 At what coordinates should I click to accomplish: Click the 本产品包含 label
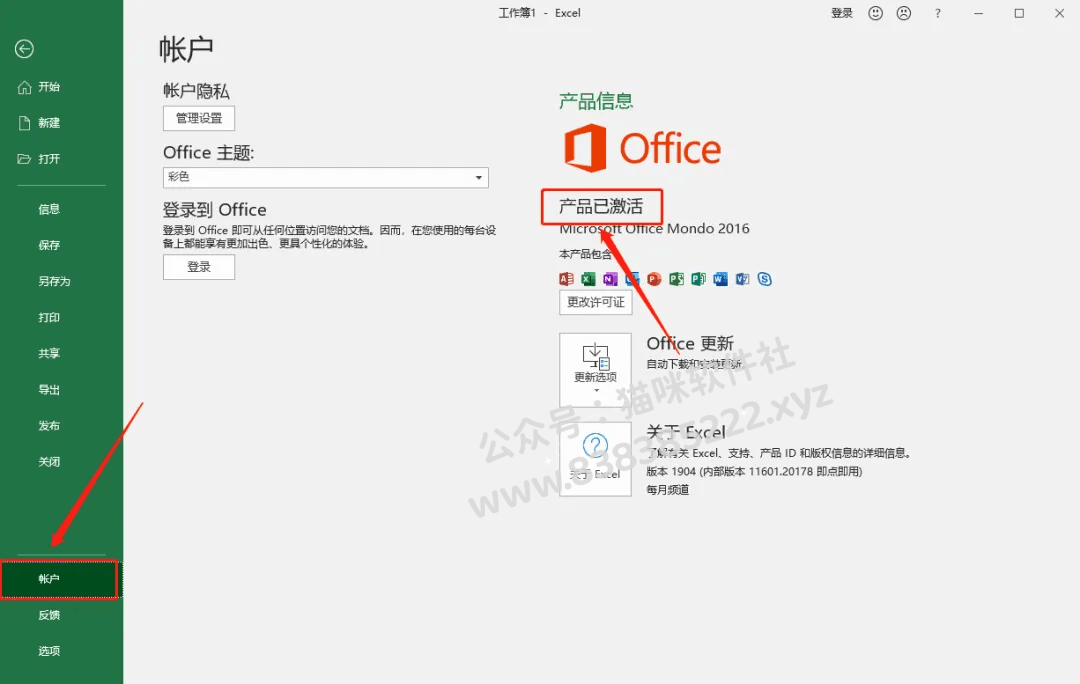(585, 254)
